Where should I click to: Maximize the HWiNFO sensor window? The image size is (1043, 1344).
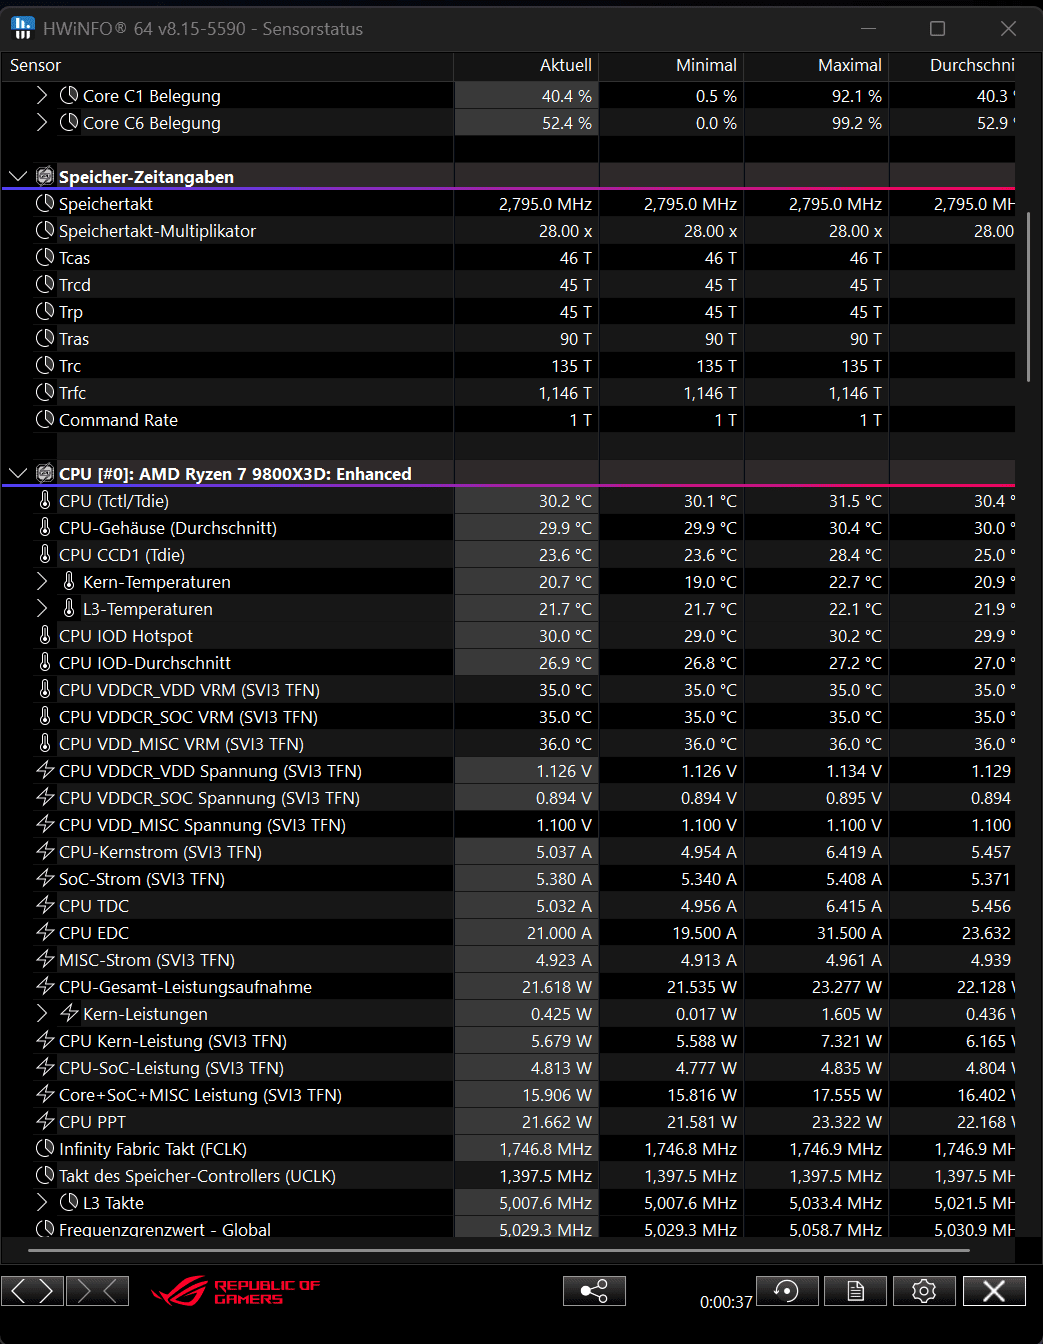click(x=937, y=29)
